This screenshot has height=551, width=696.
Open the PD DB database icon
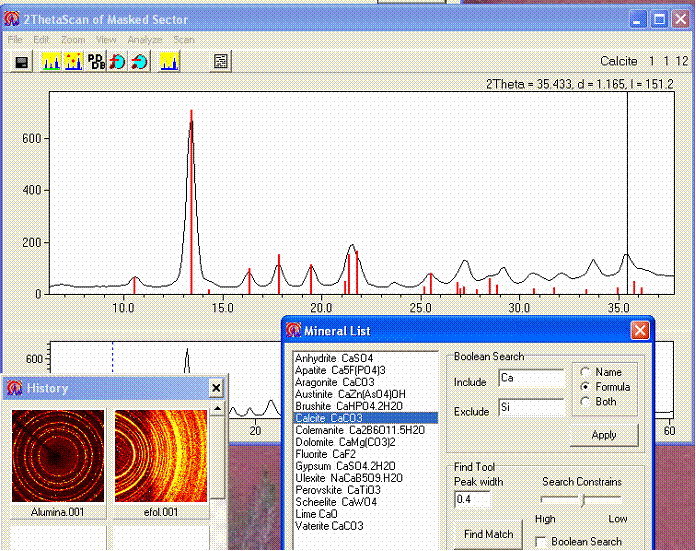click(97, 62)
